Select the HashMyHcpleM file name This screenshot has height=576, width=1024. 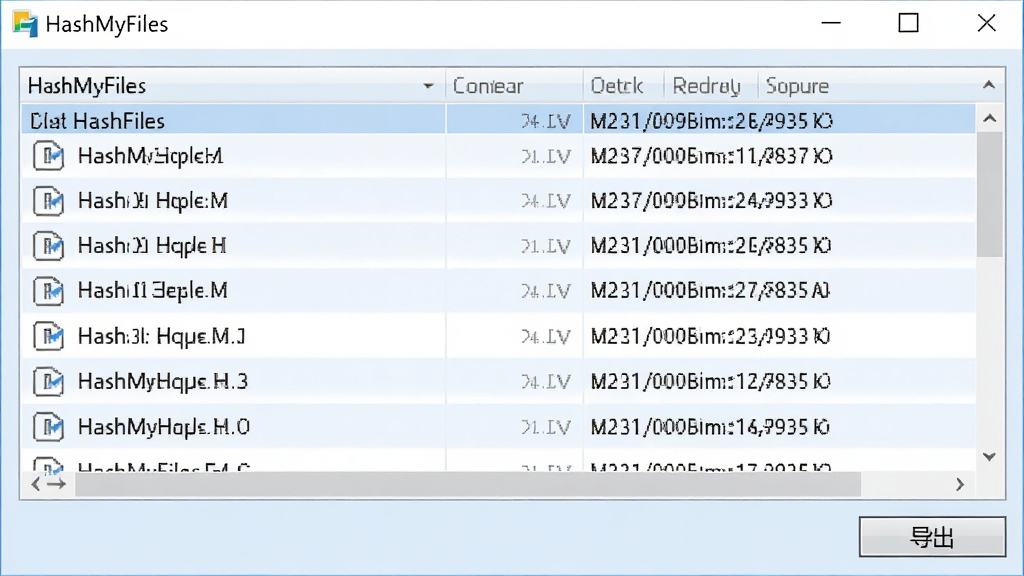tap(150, 156)
